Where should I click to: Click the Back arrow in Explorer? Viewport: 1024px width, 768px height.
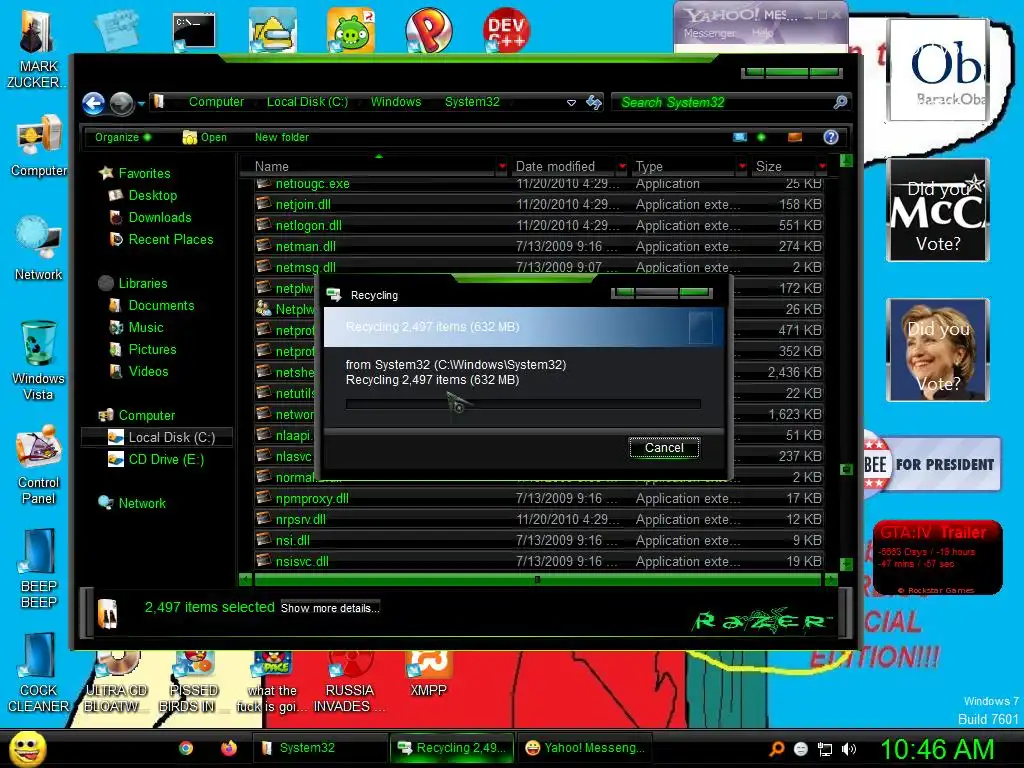(94, 103)
